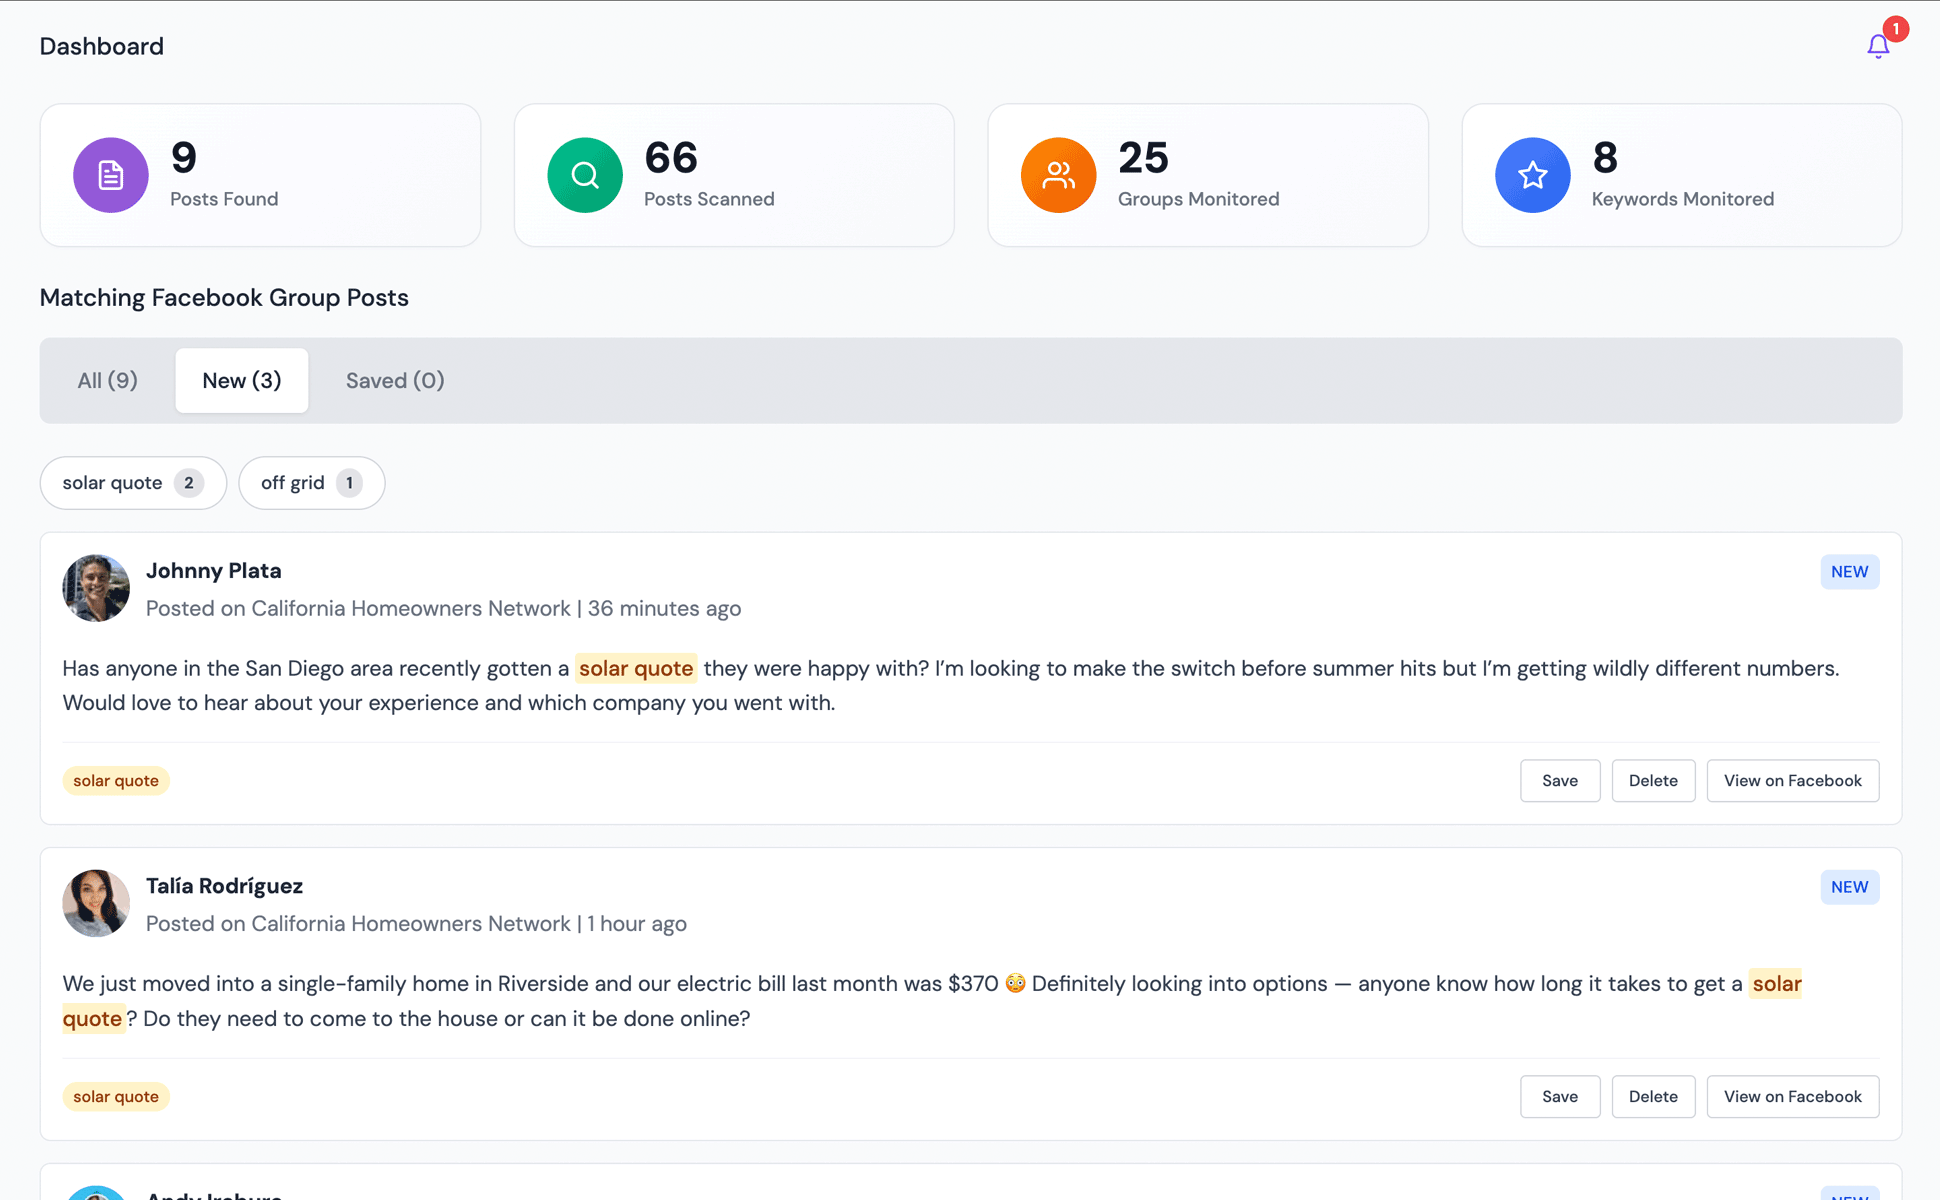Screen dimensions: 1940x1200
Task: Click 'Posted on California Homeowners Network | 36 minutes ago'
Action: point(443,608)
